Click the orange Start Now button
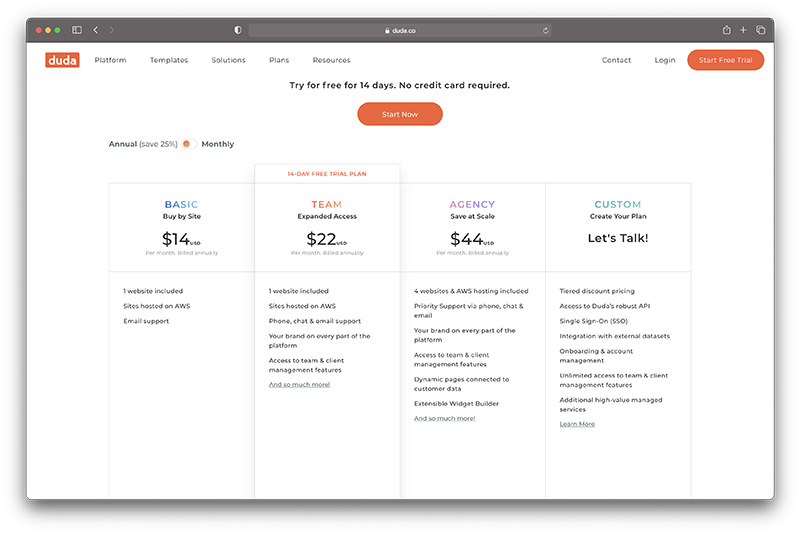The width and height of the screenshot is (800, 534). (400, 114)
